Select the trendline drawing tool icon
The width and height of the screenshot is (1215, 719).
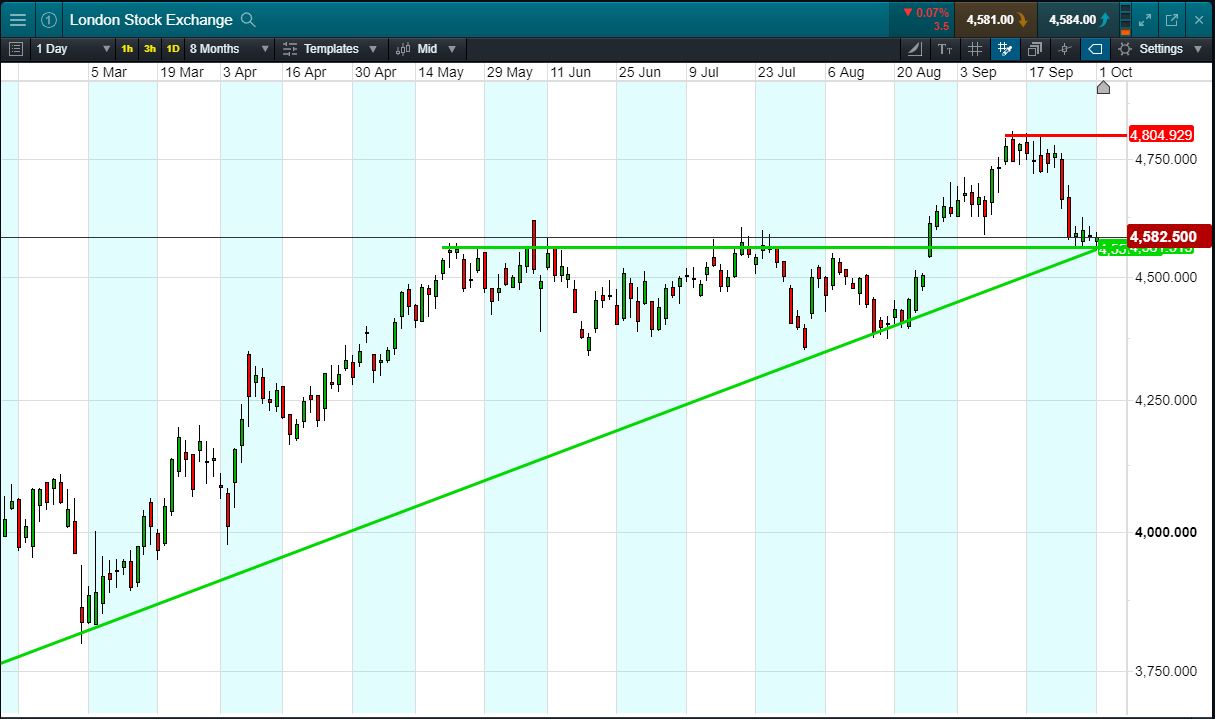coord(915,49)
